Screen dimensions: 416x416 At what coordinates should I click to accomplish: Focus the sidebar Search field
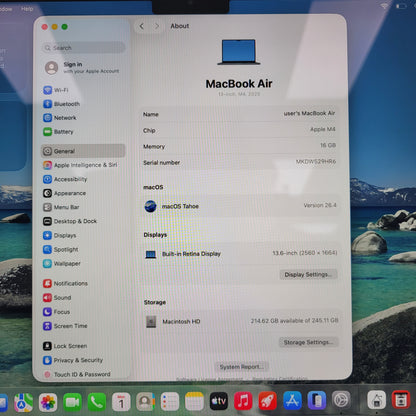(x=84, y=48)
